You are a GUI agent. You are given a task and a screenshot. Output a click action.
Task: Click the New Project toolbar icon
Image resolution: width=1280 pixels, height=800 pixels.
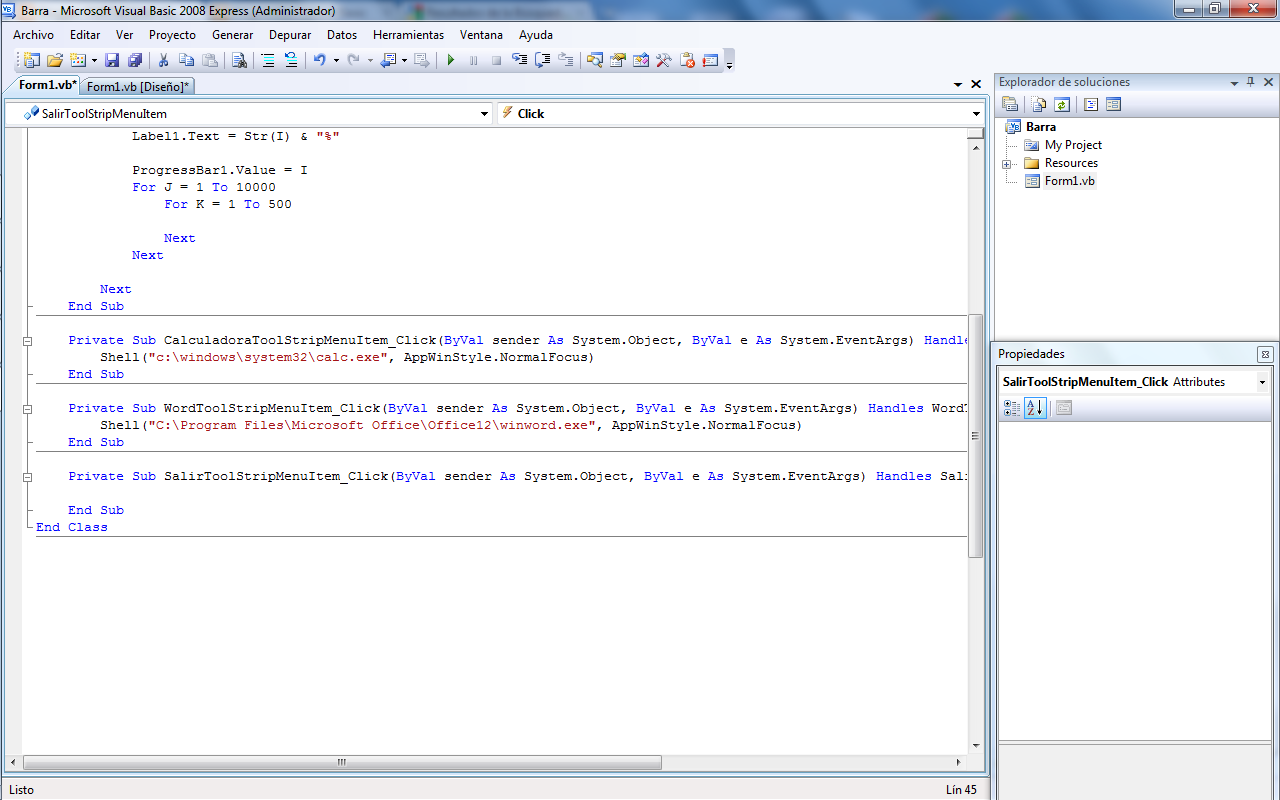[x=32, y=60]
